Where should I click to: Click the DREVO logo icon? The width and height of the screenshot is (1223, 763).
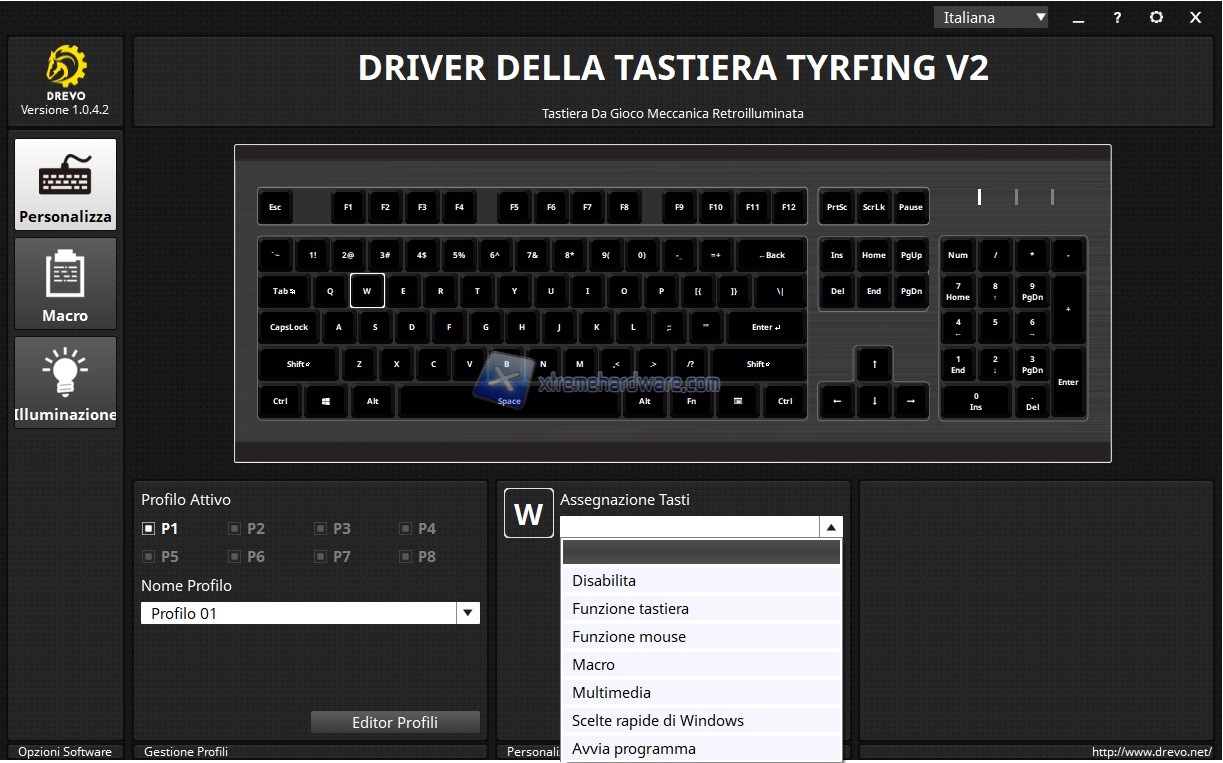point(66,67)
